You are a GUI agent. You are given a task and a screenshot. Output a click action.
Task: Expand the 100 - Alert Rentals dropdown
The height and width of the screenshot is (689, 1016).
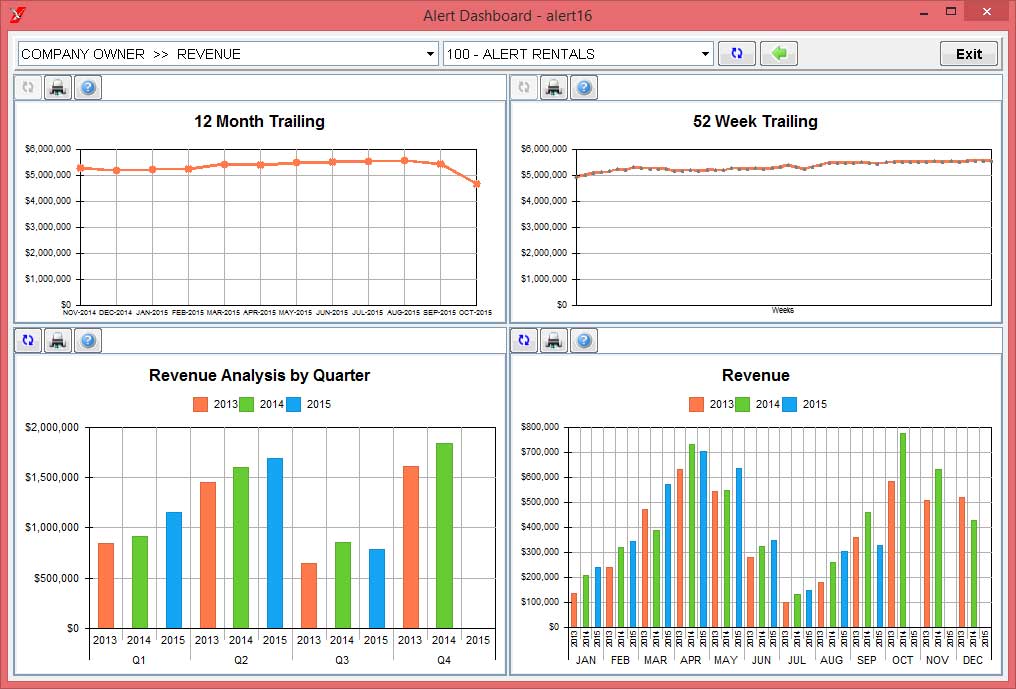[705, 54]
